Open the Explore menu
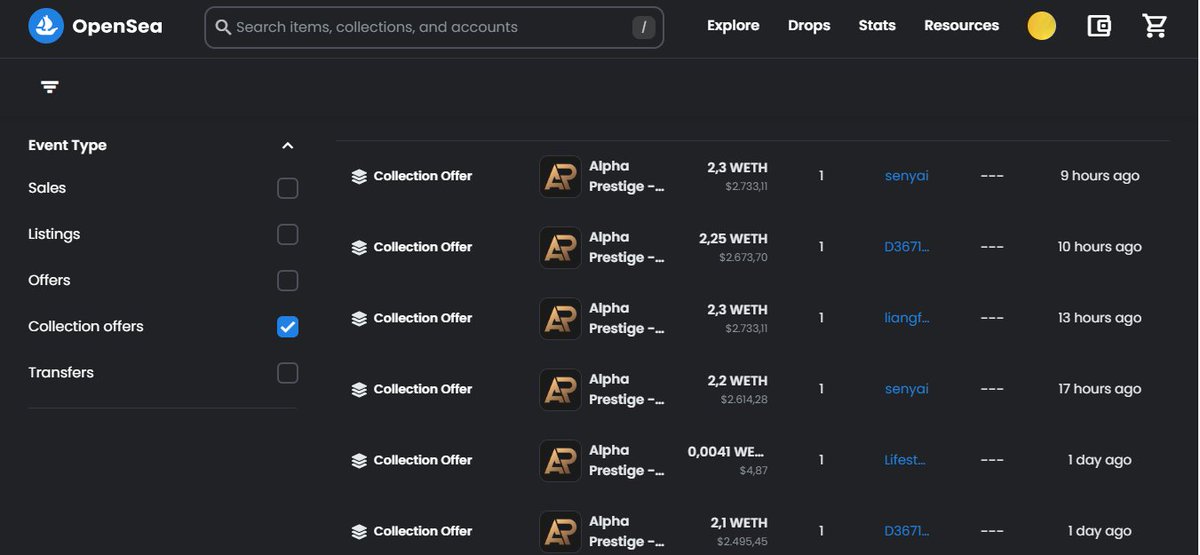1200x555 pixels. [x=733, y=26]
